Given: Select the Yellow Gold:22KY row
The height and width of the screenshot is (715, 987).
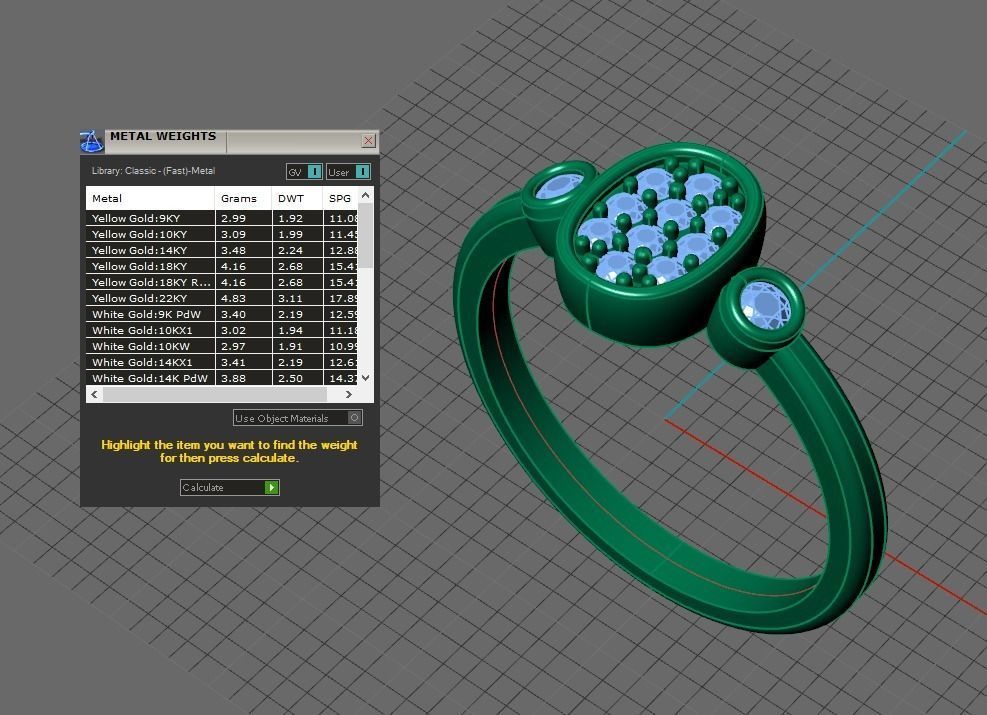Looking at the screenshot, I should pos(222,298).
